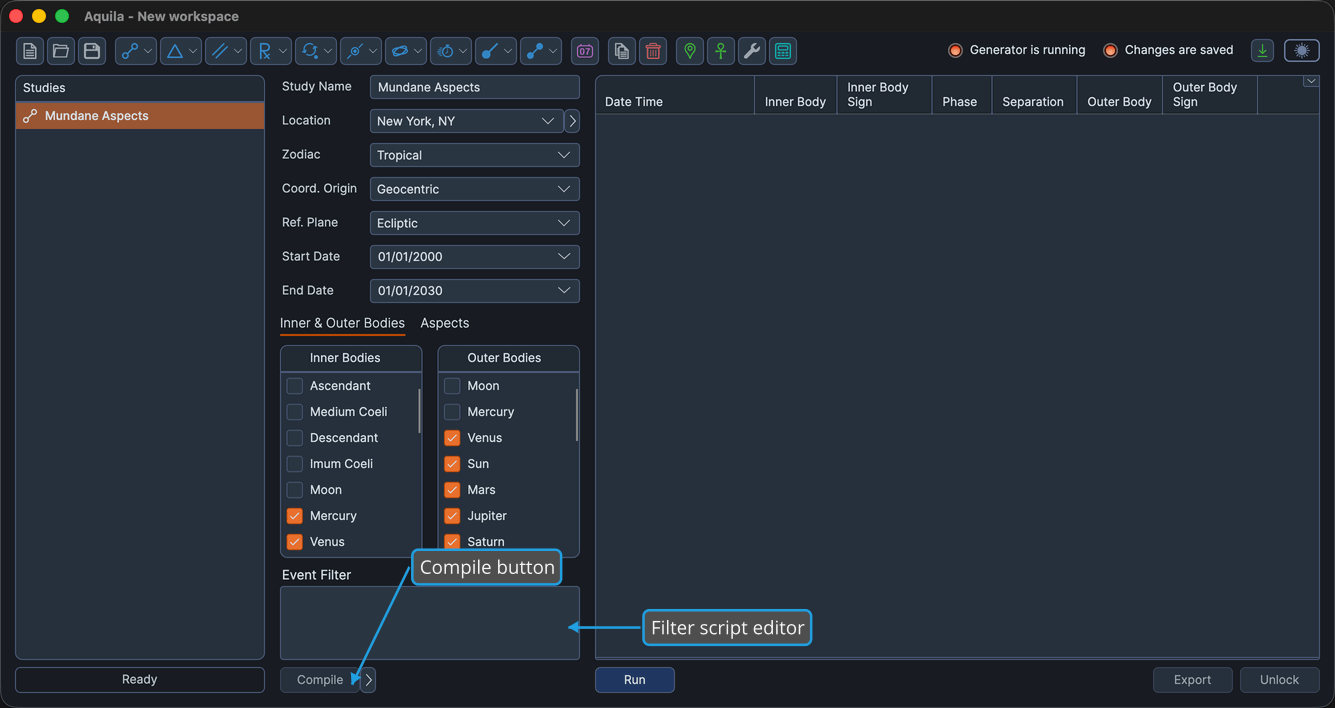This screenshot has width=1335, height=708.
Task: Click the sun theme toggle icon
Action: pos(1302,51)
